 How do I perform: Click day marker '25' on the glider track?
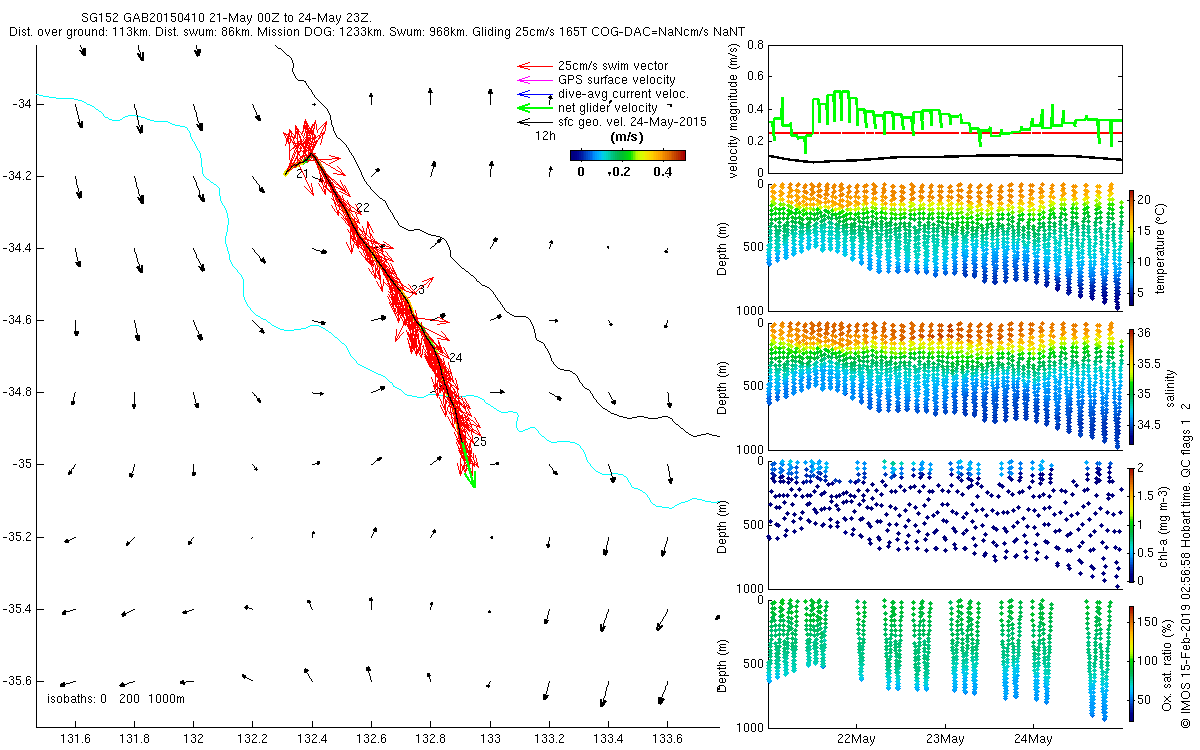(x=480, y=442)
